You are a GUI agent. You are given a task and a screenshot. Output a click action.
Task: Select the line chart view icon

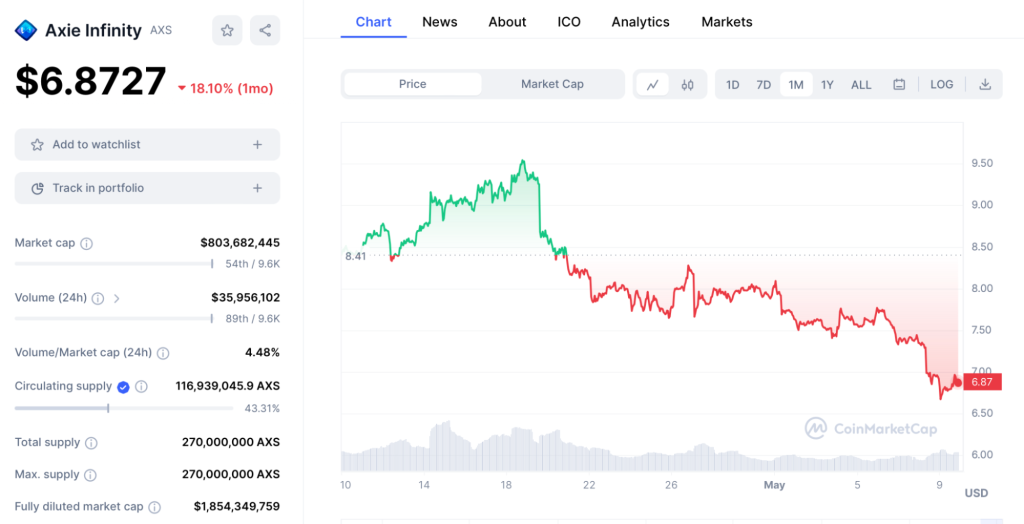tap(652, 84)
